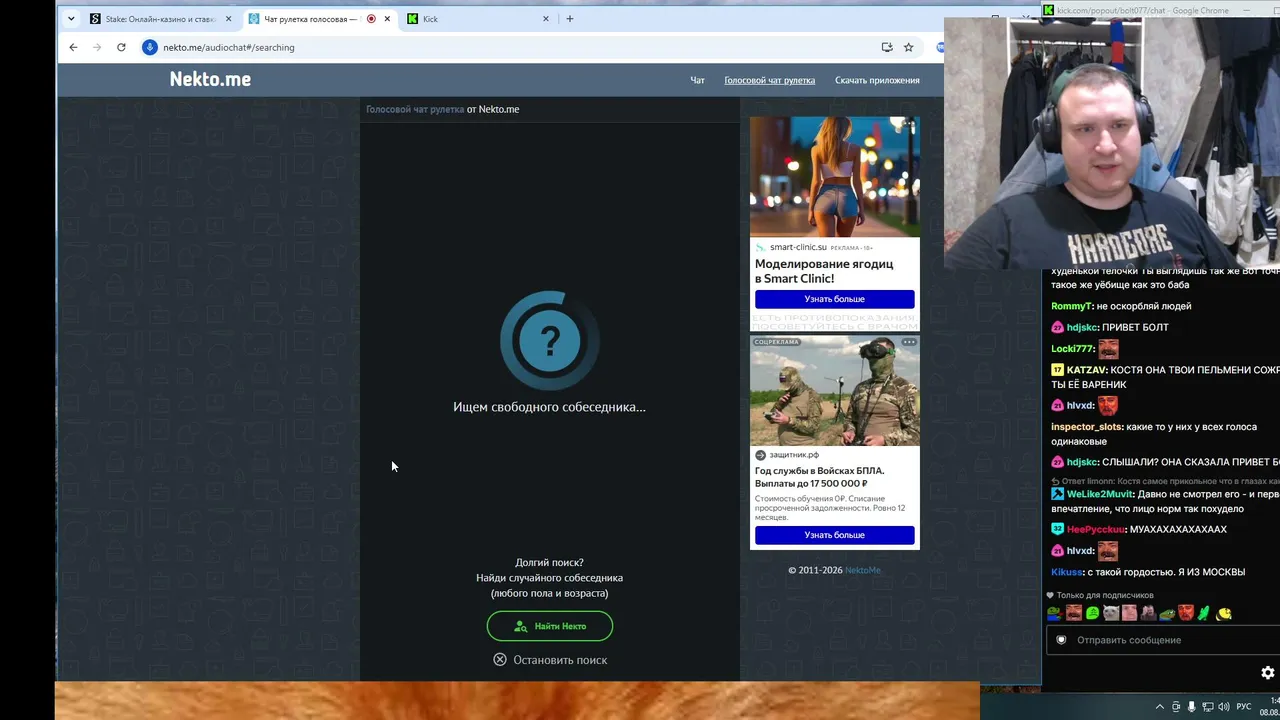
Task: Click the Голосовой чат рулетка breadcrumb link
Action: pos(415,109)
